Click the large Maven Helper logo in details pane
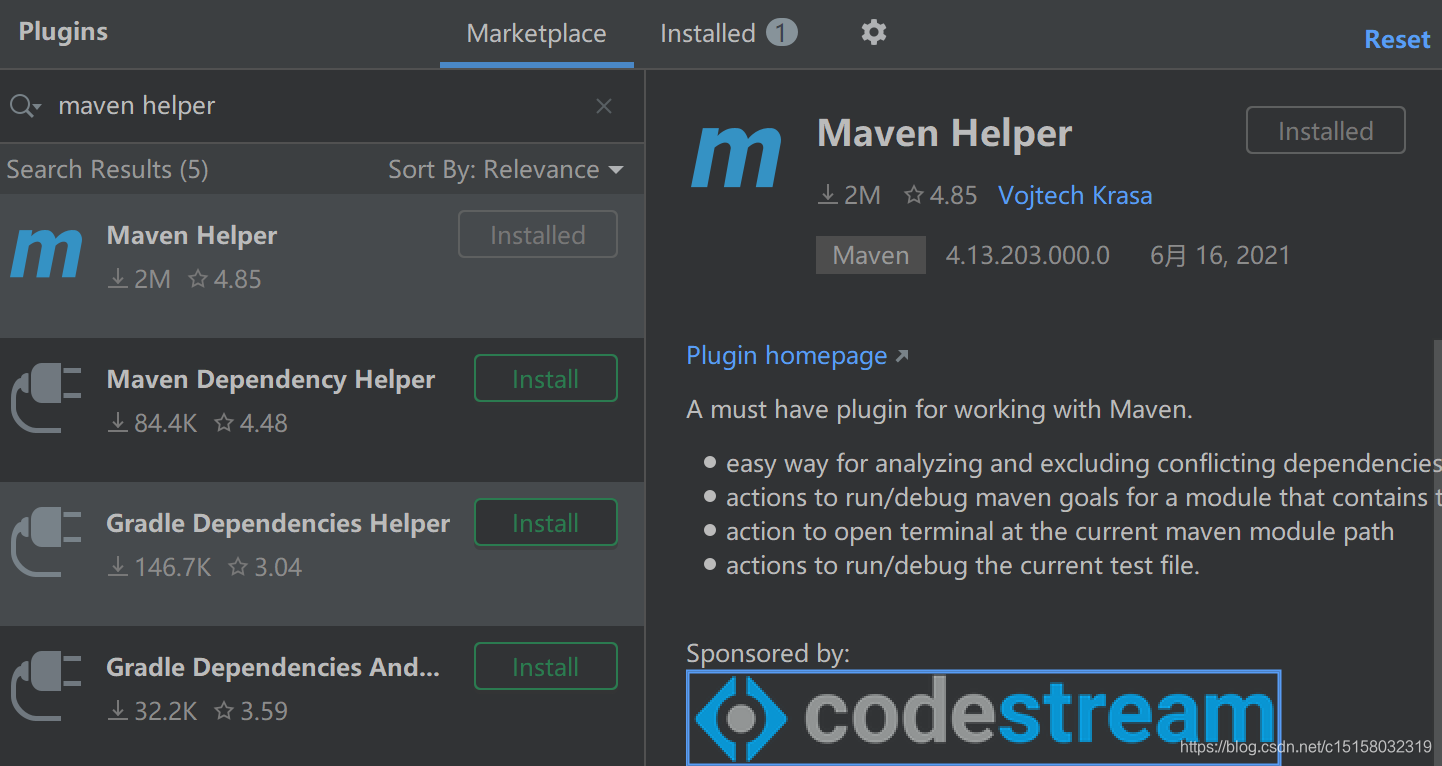The height and width of the screenshot is (766, 1442). pos(737,157)
